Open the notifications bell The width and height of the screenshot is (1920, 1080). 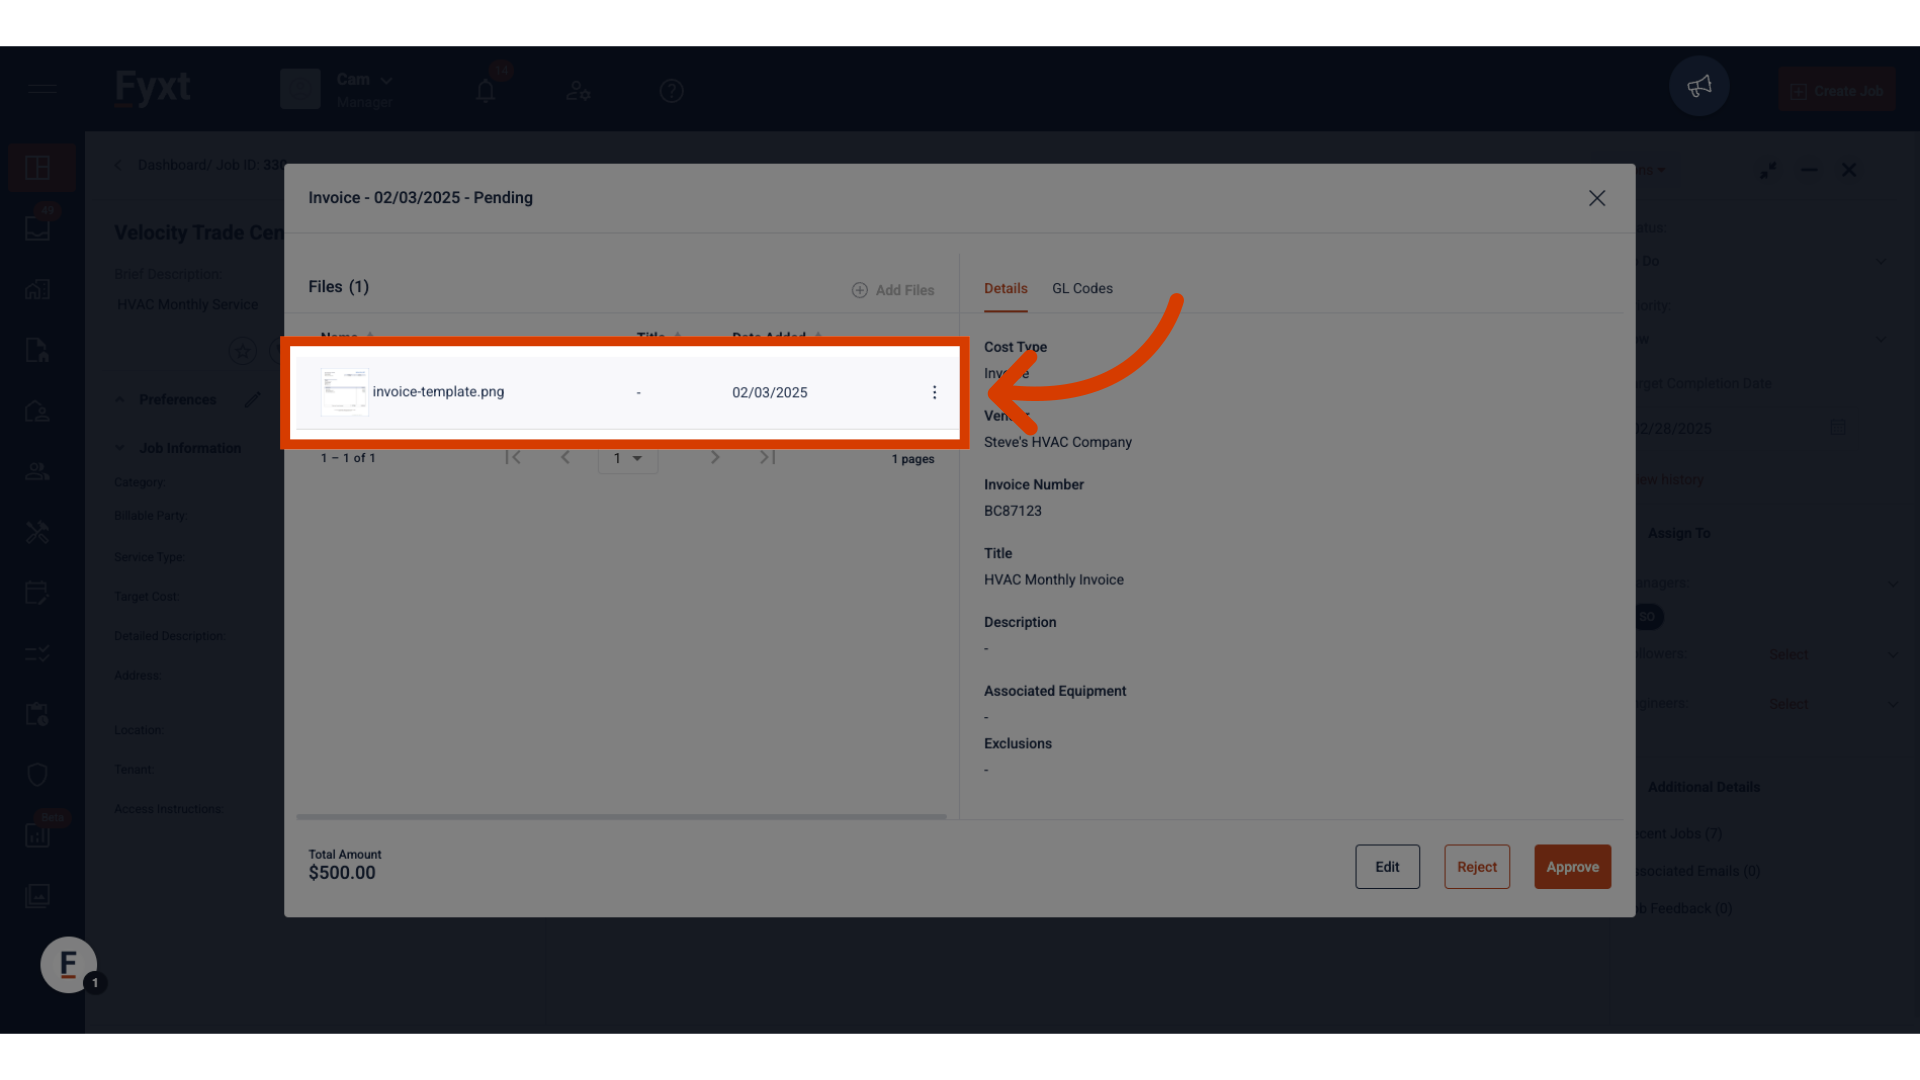(x=486, y=91)
